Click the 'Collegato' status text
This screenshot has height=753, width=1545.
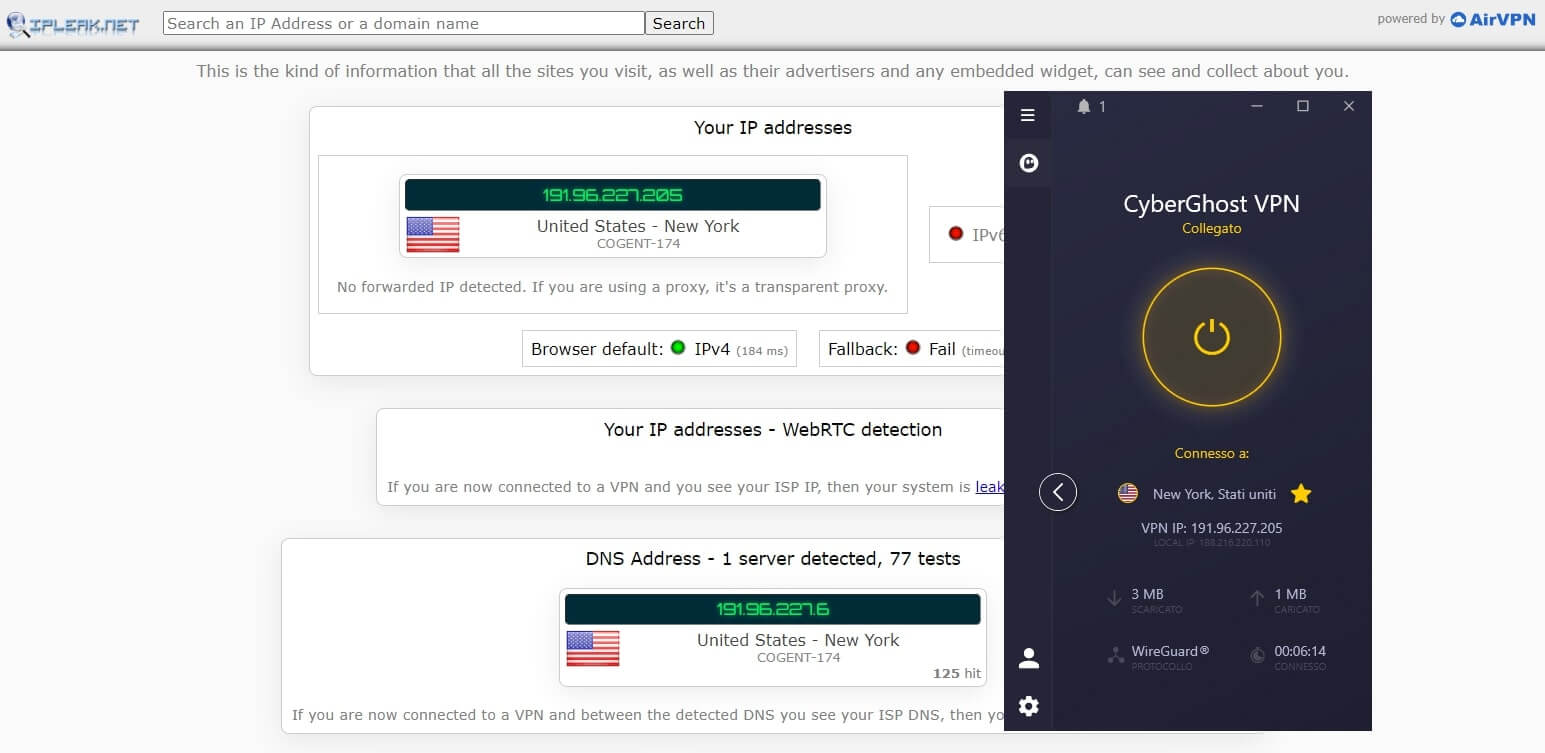(1211, 229)
